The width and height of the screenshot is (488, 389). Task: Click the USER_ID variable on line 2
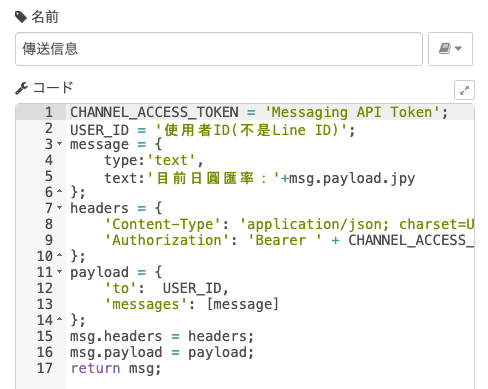pos(99,130)
